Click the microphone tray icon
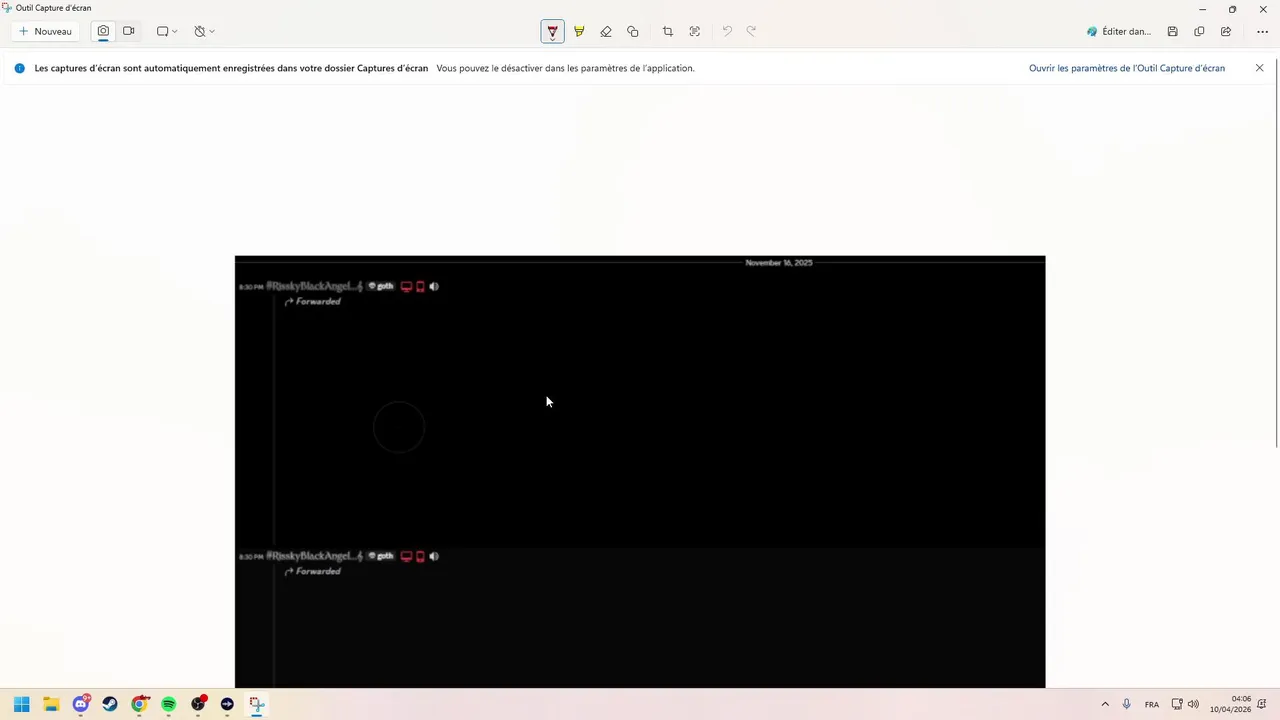Screen dimensions: 1280x720 pyautogui.click(x=1127, y=704)
